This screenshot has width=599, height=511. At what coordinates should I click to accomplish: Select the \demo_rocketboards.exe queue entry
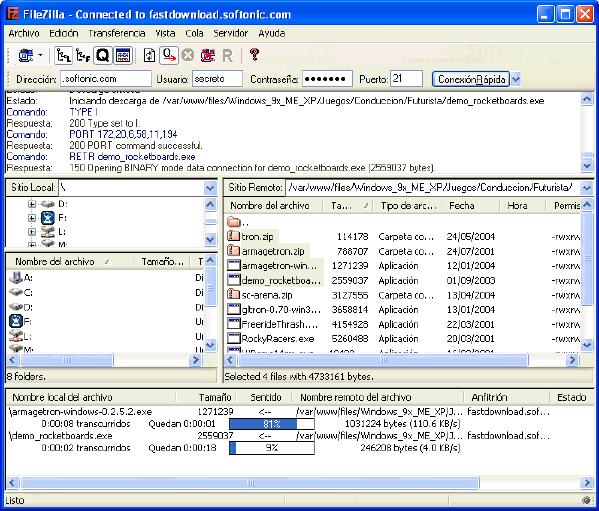pos(60,435)
